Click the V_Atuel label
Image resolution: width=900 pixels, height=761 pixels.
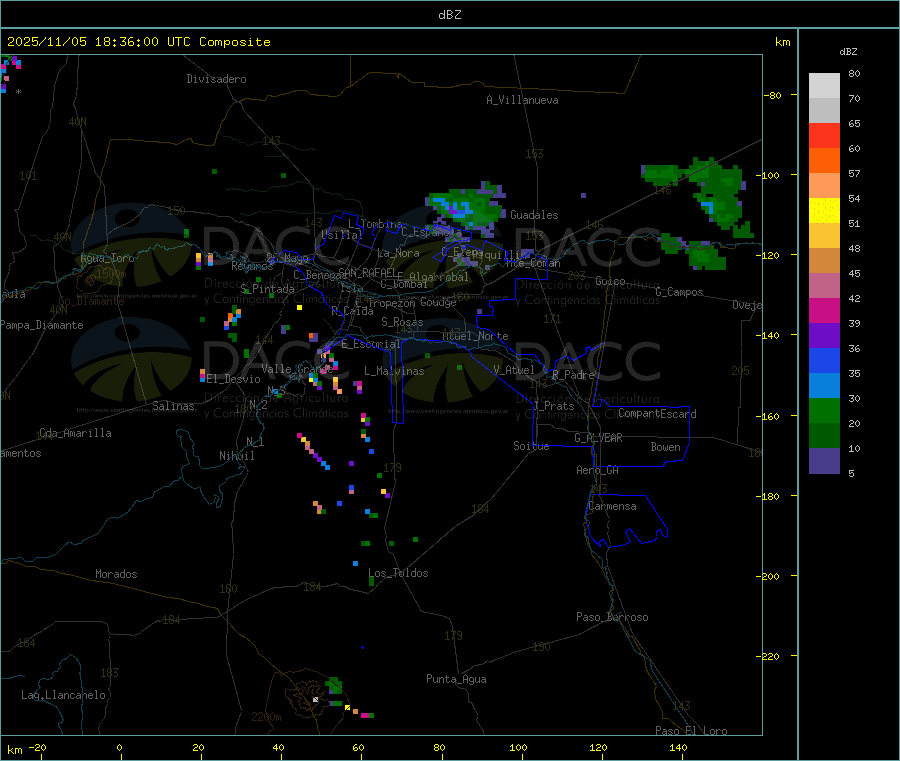pyautogui.click(x=514, y=370)
